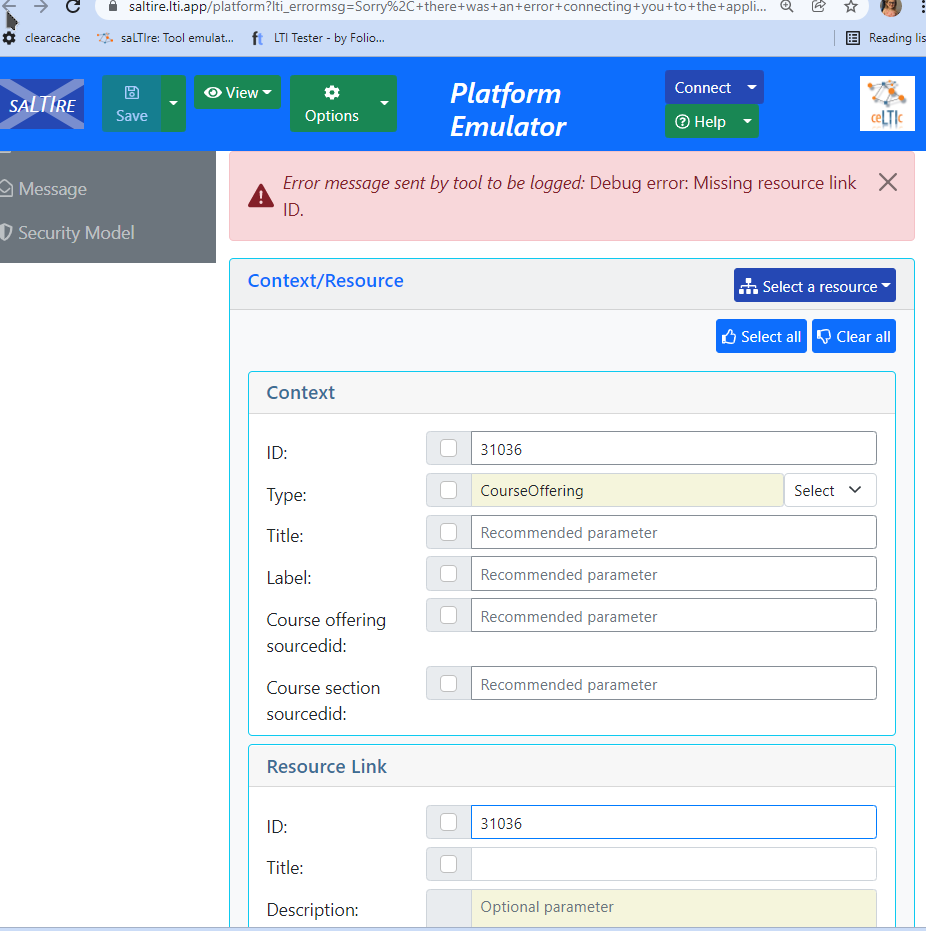Image resolution: width=926 pixels, height=931 pixels.
Task: Click the Options gear icon
Action: (x=334, y=93)
